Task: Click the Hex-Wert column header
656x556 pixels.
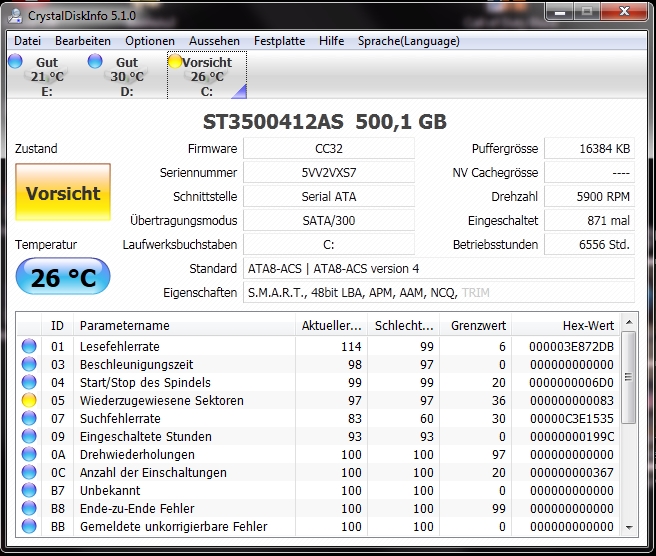Action: [566, 325]
